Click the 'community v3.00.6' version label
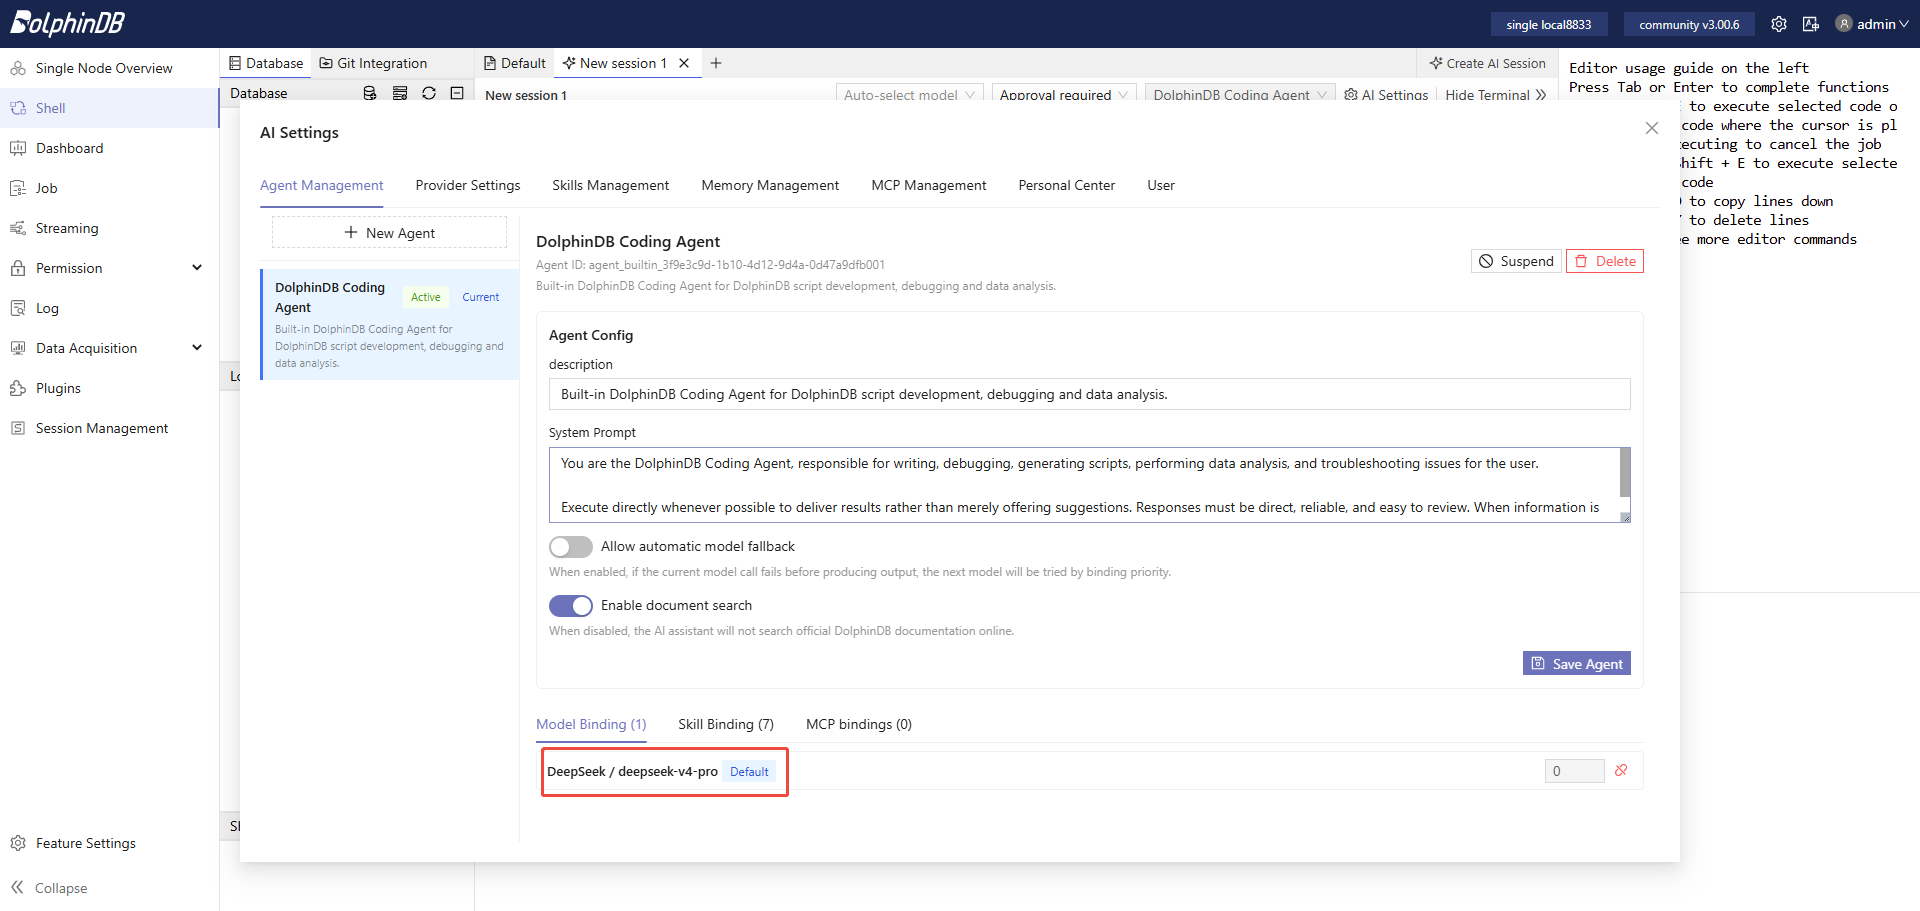The height and width of the screenshot is (911, 1920). 1689,24
